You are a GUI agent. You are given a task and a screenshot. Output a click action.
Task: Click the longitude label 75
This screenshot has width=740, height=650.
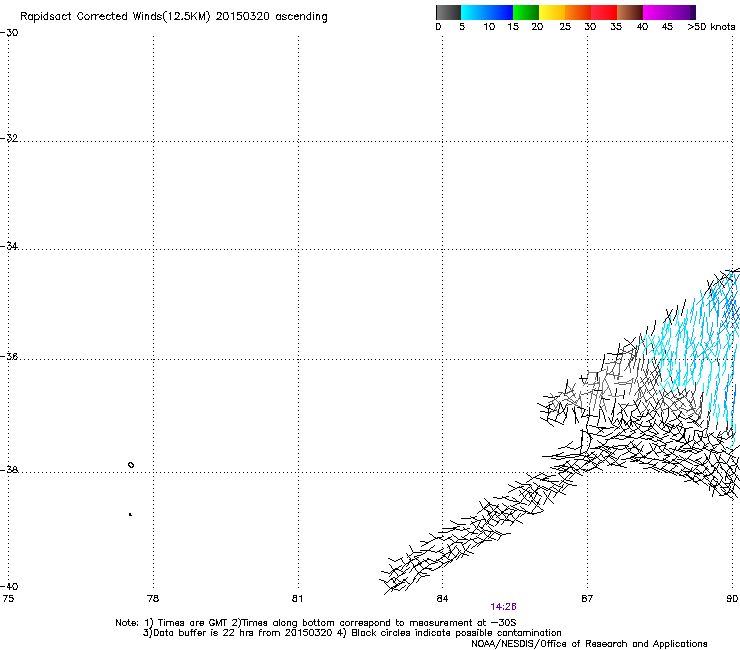[8, 599]
